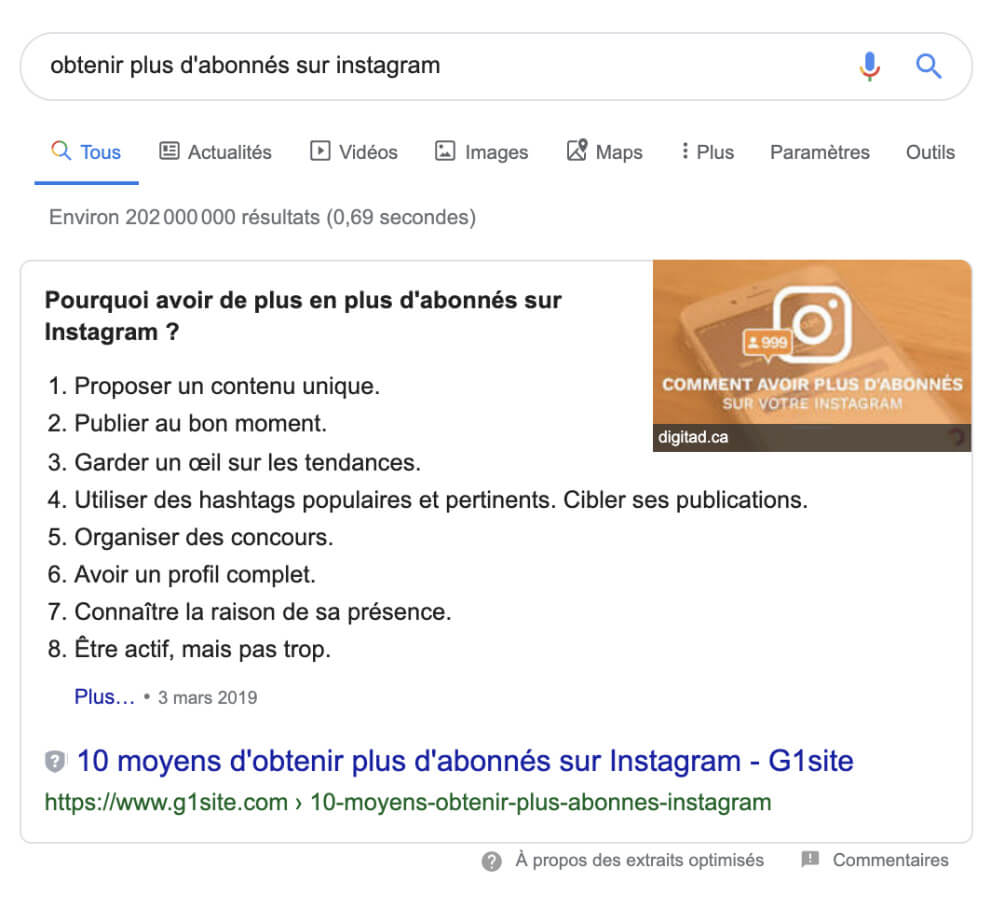Click the blue magnifying glass search icon

click(x=928, y=66)
